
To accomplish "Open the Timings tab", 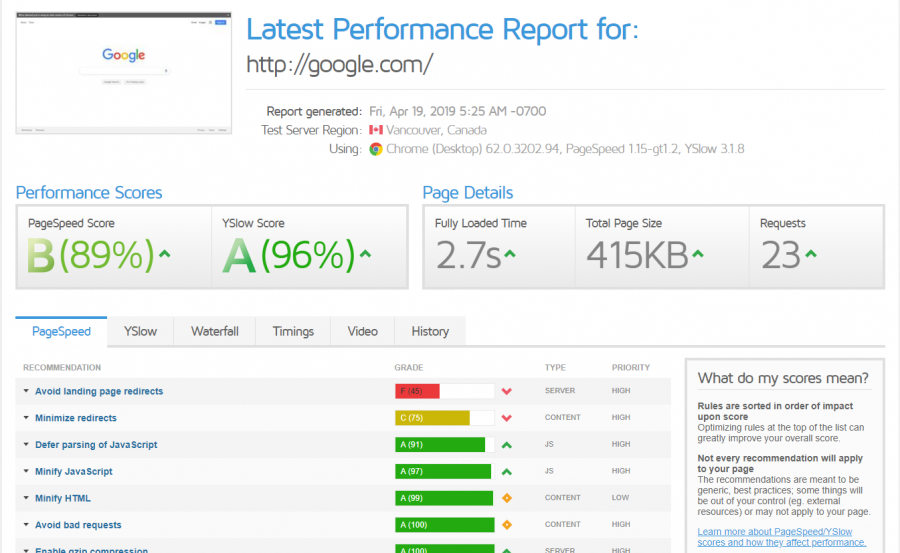I will click(x=293, y=331).
